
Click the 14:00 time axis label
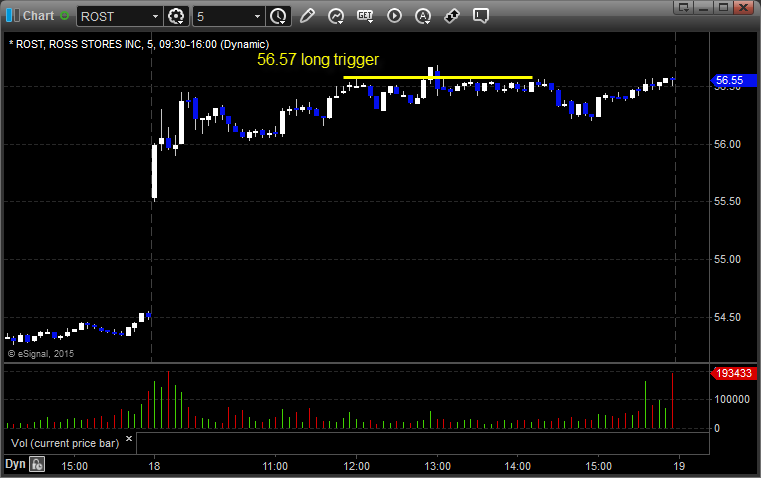click(x=517, y=466)
